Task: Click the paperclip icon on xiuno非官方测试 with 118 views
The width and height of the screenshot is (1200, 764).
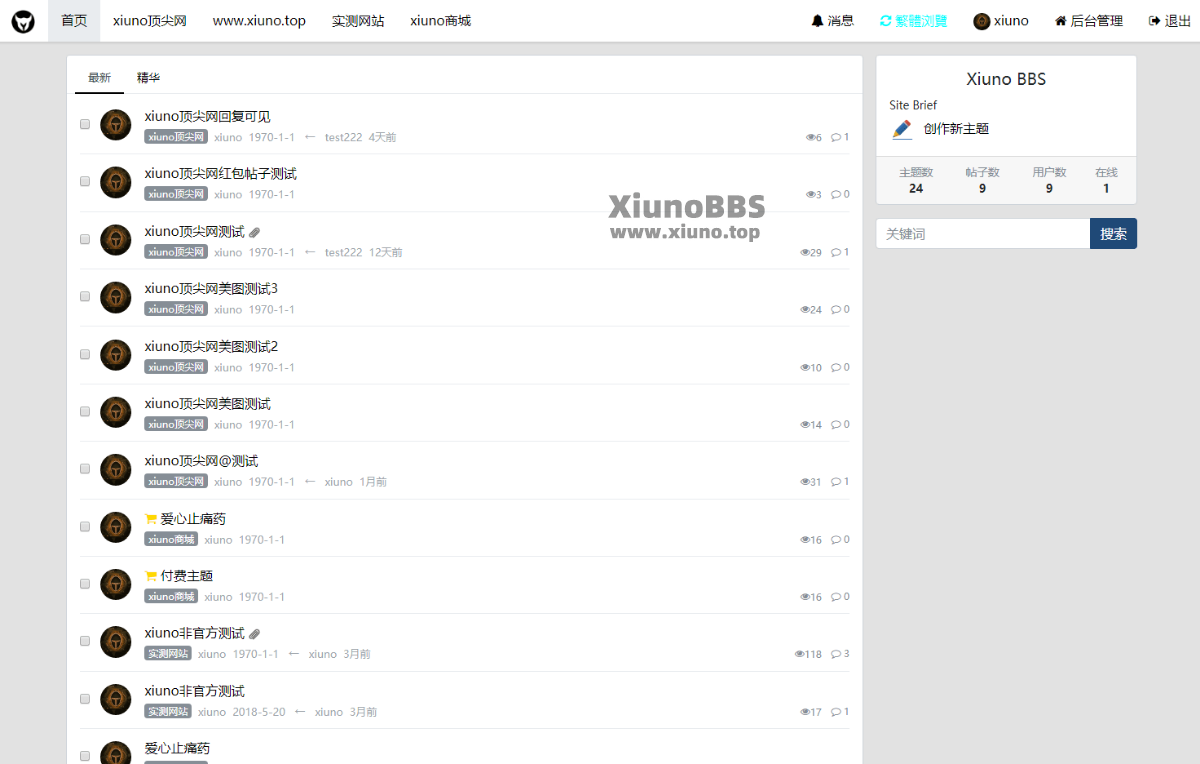Action: pyautogui.click(x=255, y=634)
